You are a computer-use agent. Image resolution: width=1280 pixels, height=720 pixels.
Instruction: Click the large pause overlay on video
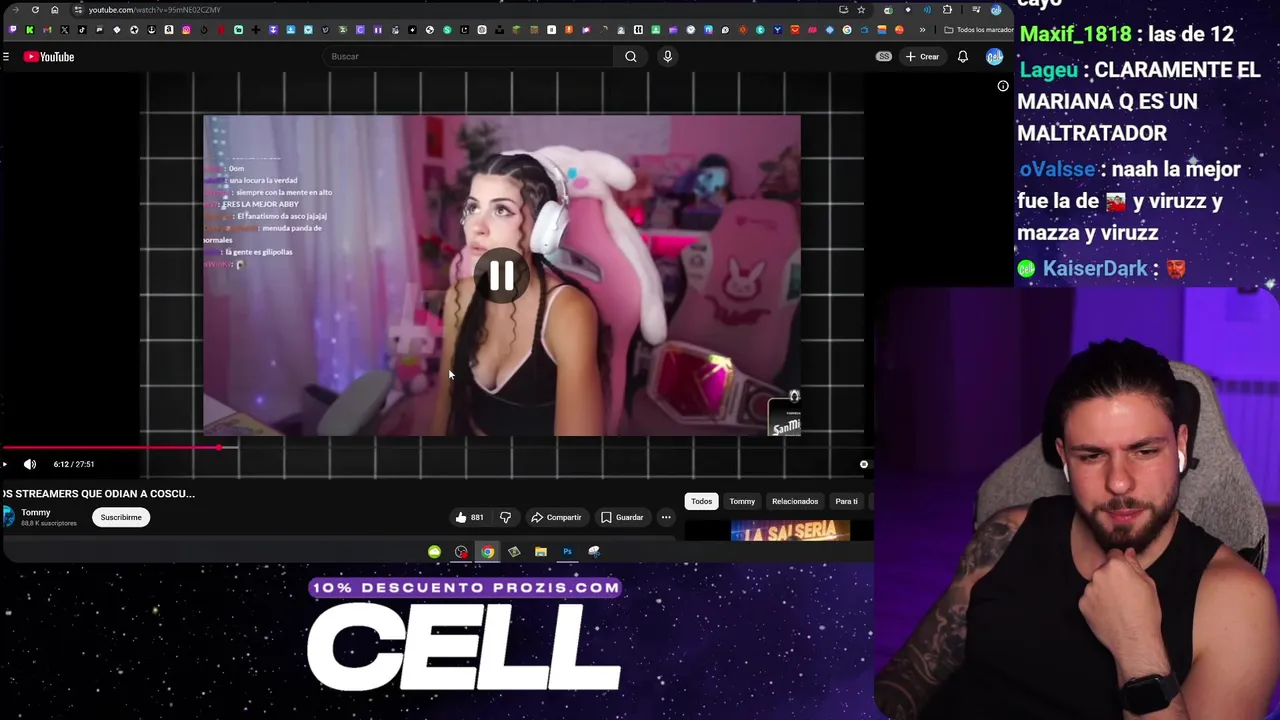pos(502,276)
